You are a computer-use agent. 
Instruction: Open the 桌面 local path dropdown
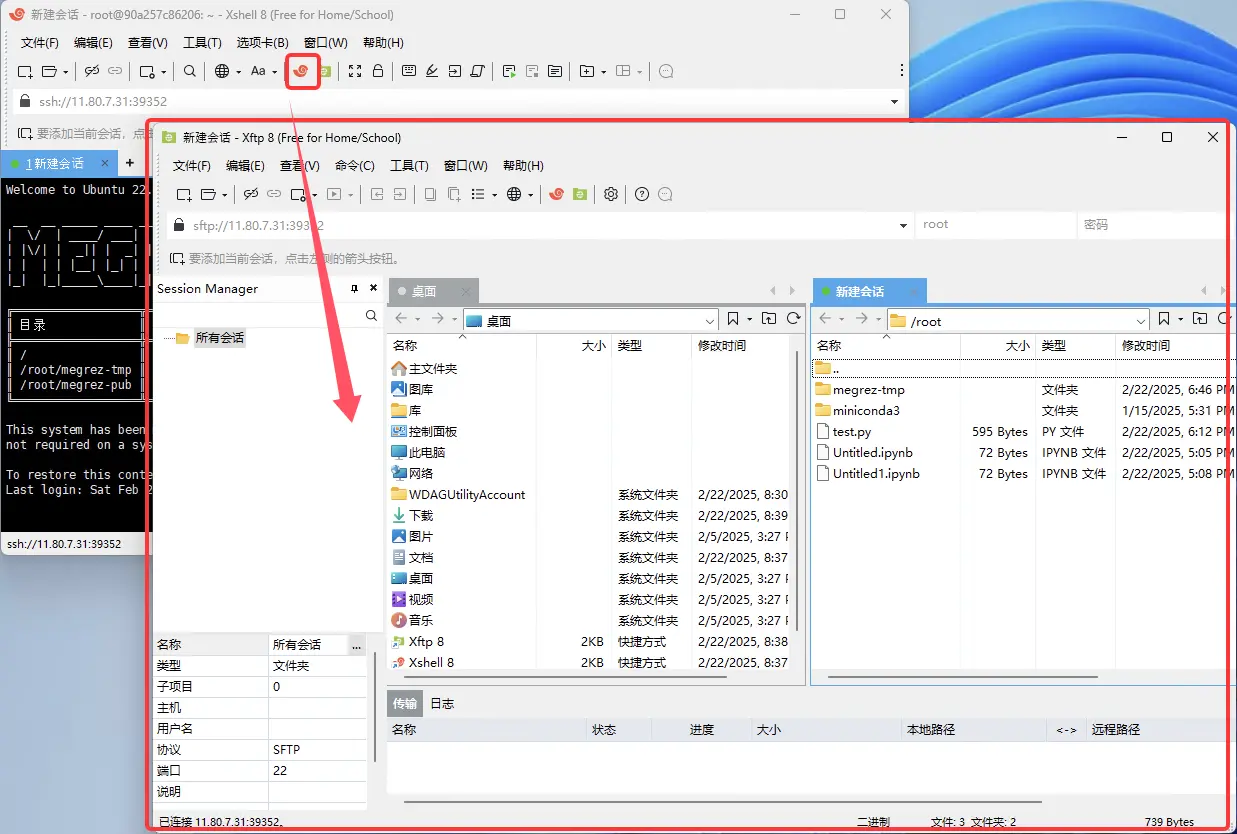tap(711, 319)
